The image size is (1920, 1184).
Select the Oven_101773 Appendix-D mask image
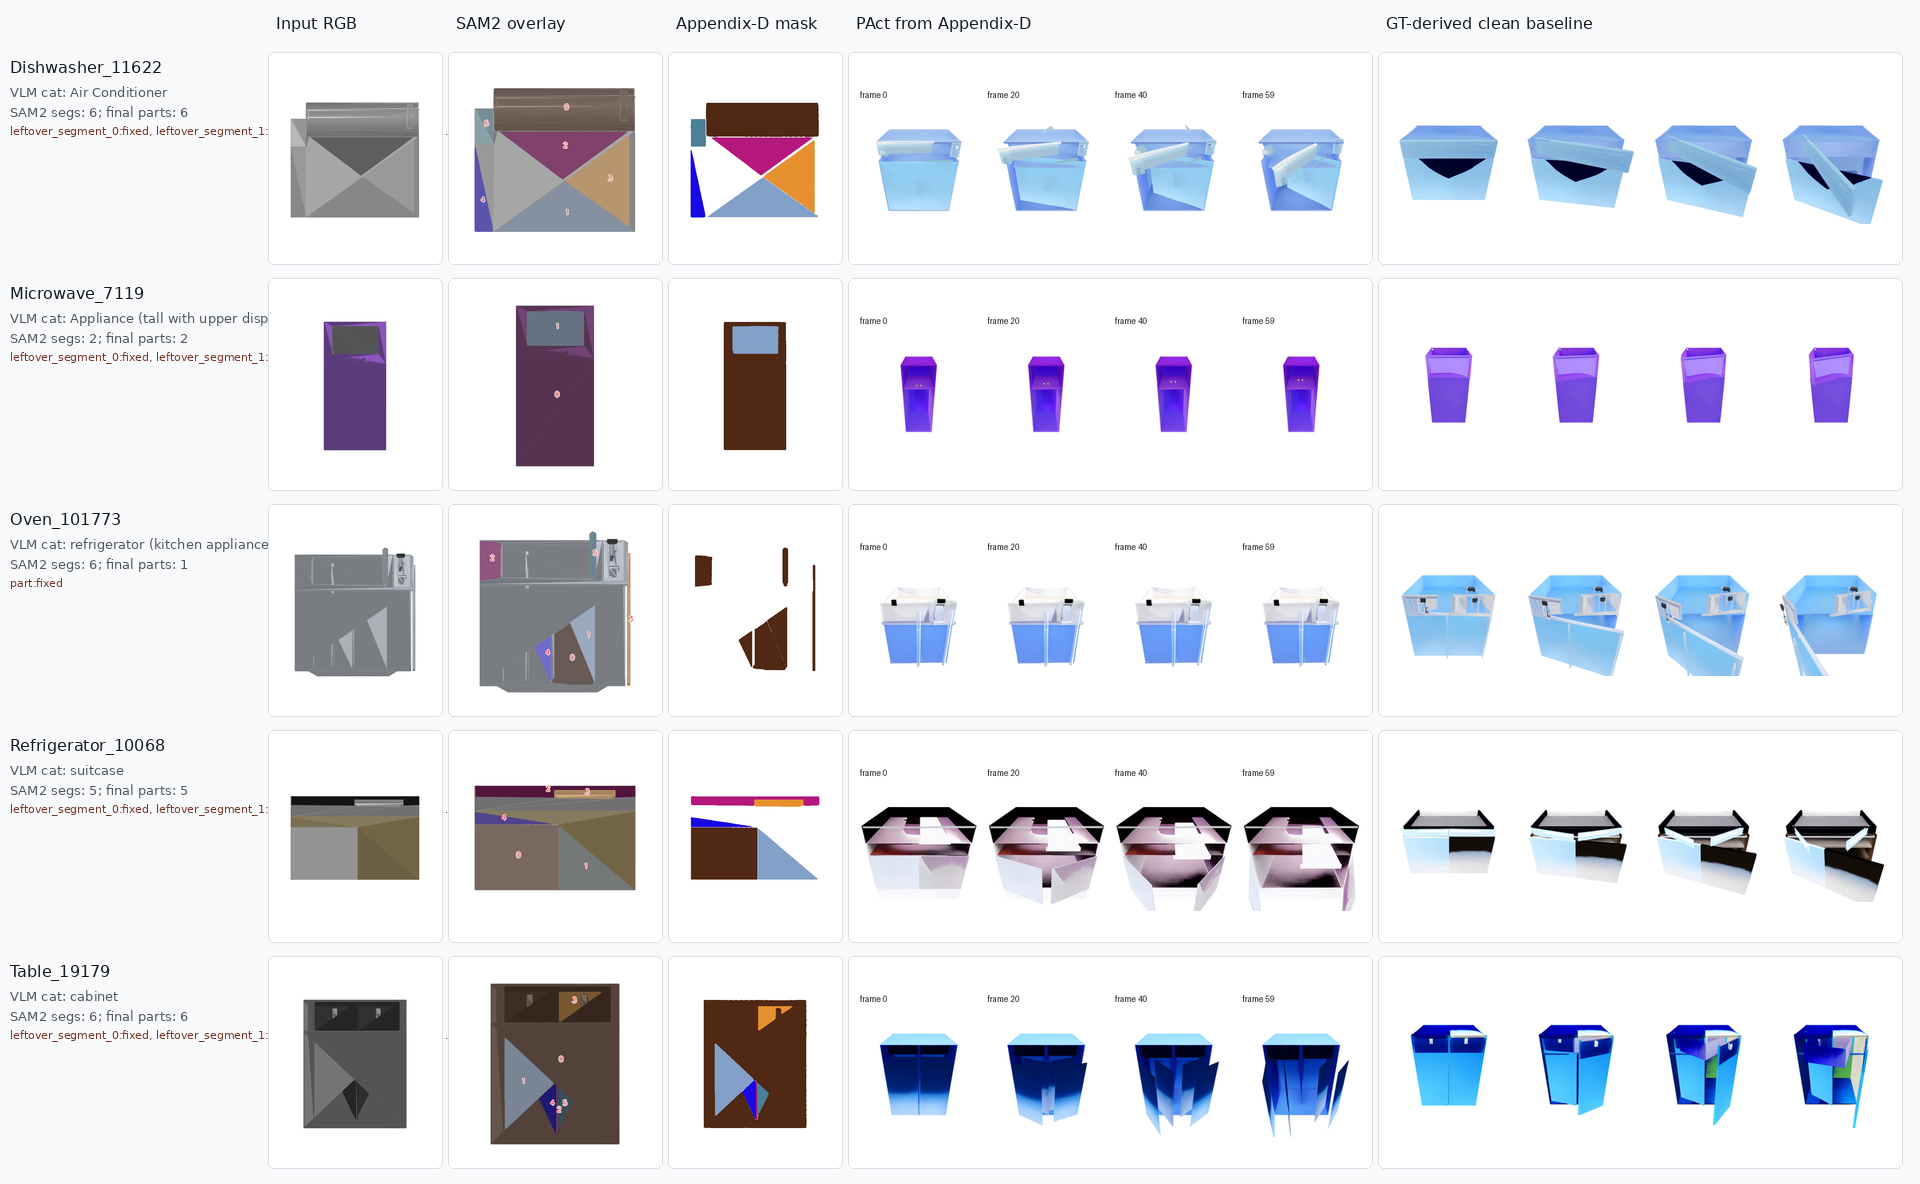[755, 611]
